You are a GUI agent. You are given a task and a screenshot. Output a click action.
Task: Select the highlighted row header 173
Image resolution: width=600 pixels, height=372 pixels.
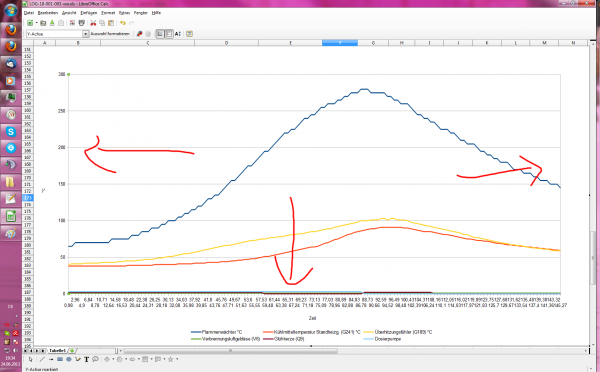28,198
